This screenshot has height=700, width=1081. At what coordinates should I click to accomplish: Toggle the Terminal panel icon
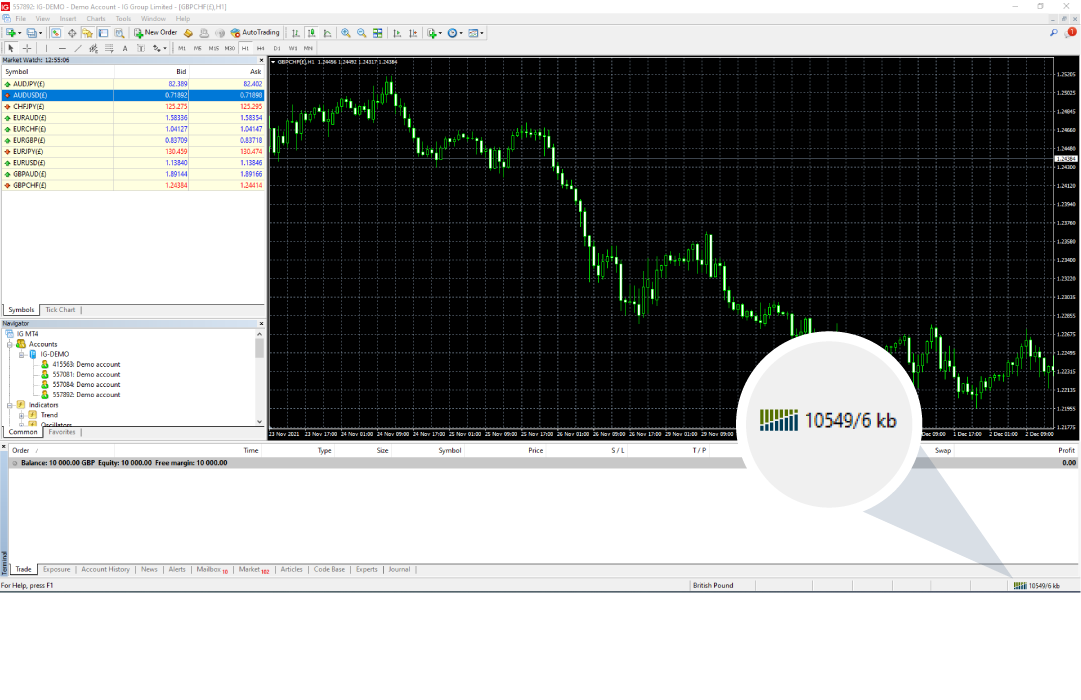[103, 32]
